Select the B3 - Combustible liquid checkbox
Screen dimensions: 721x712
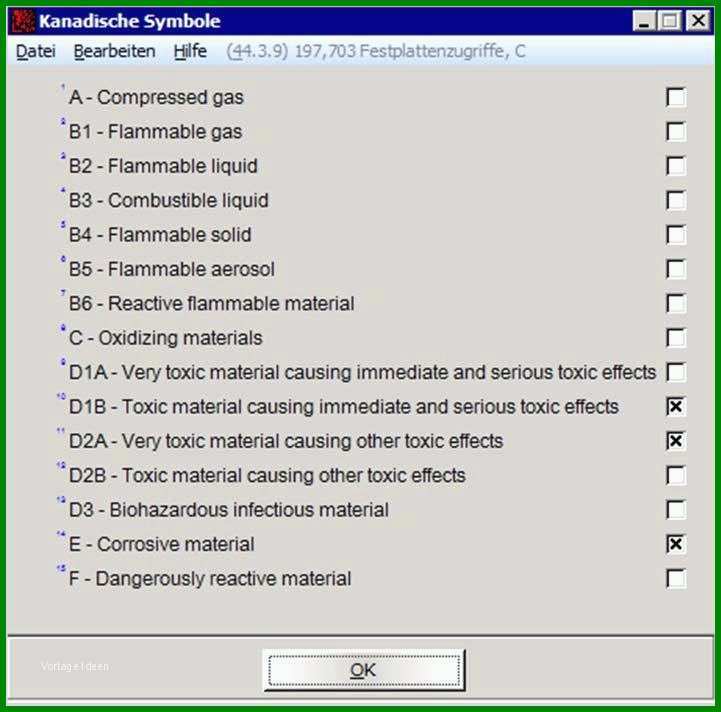676,201
